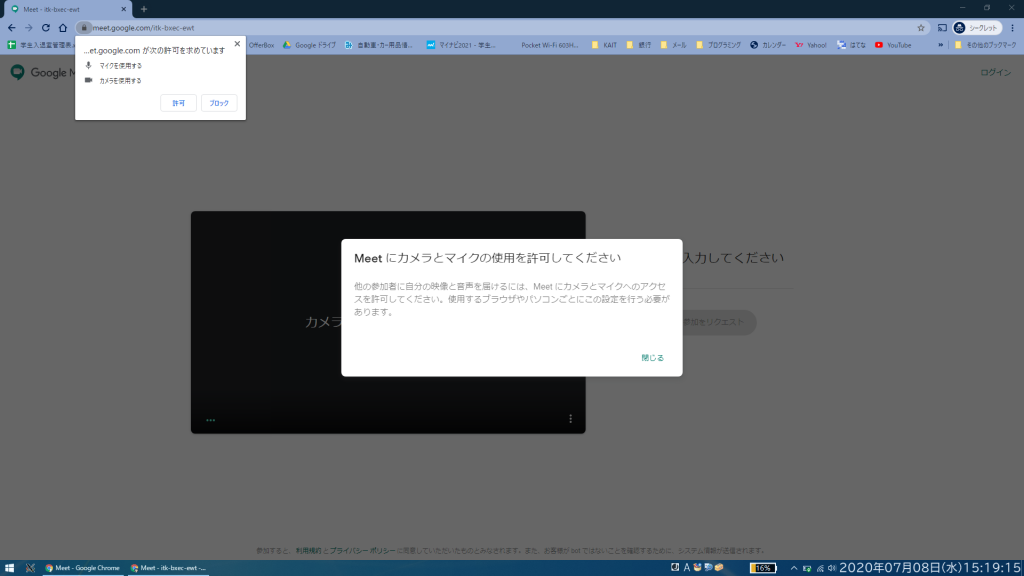The image size is (1024, 576).
Task: Open the マイナビ2021 bookmark
Action: pyautogui.click(x=461, y=45)
